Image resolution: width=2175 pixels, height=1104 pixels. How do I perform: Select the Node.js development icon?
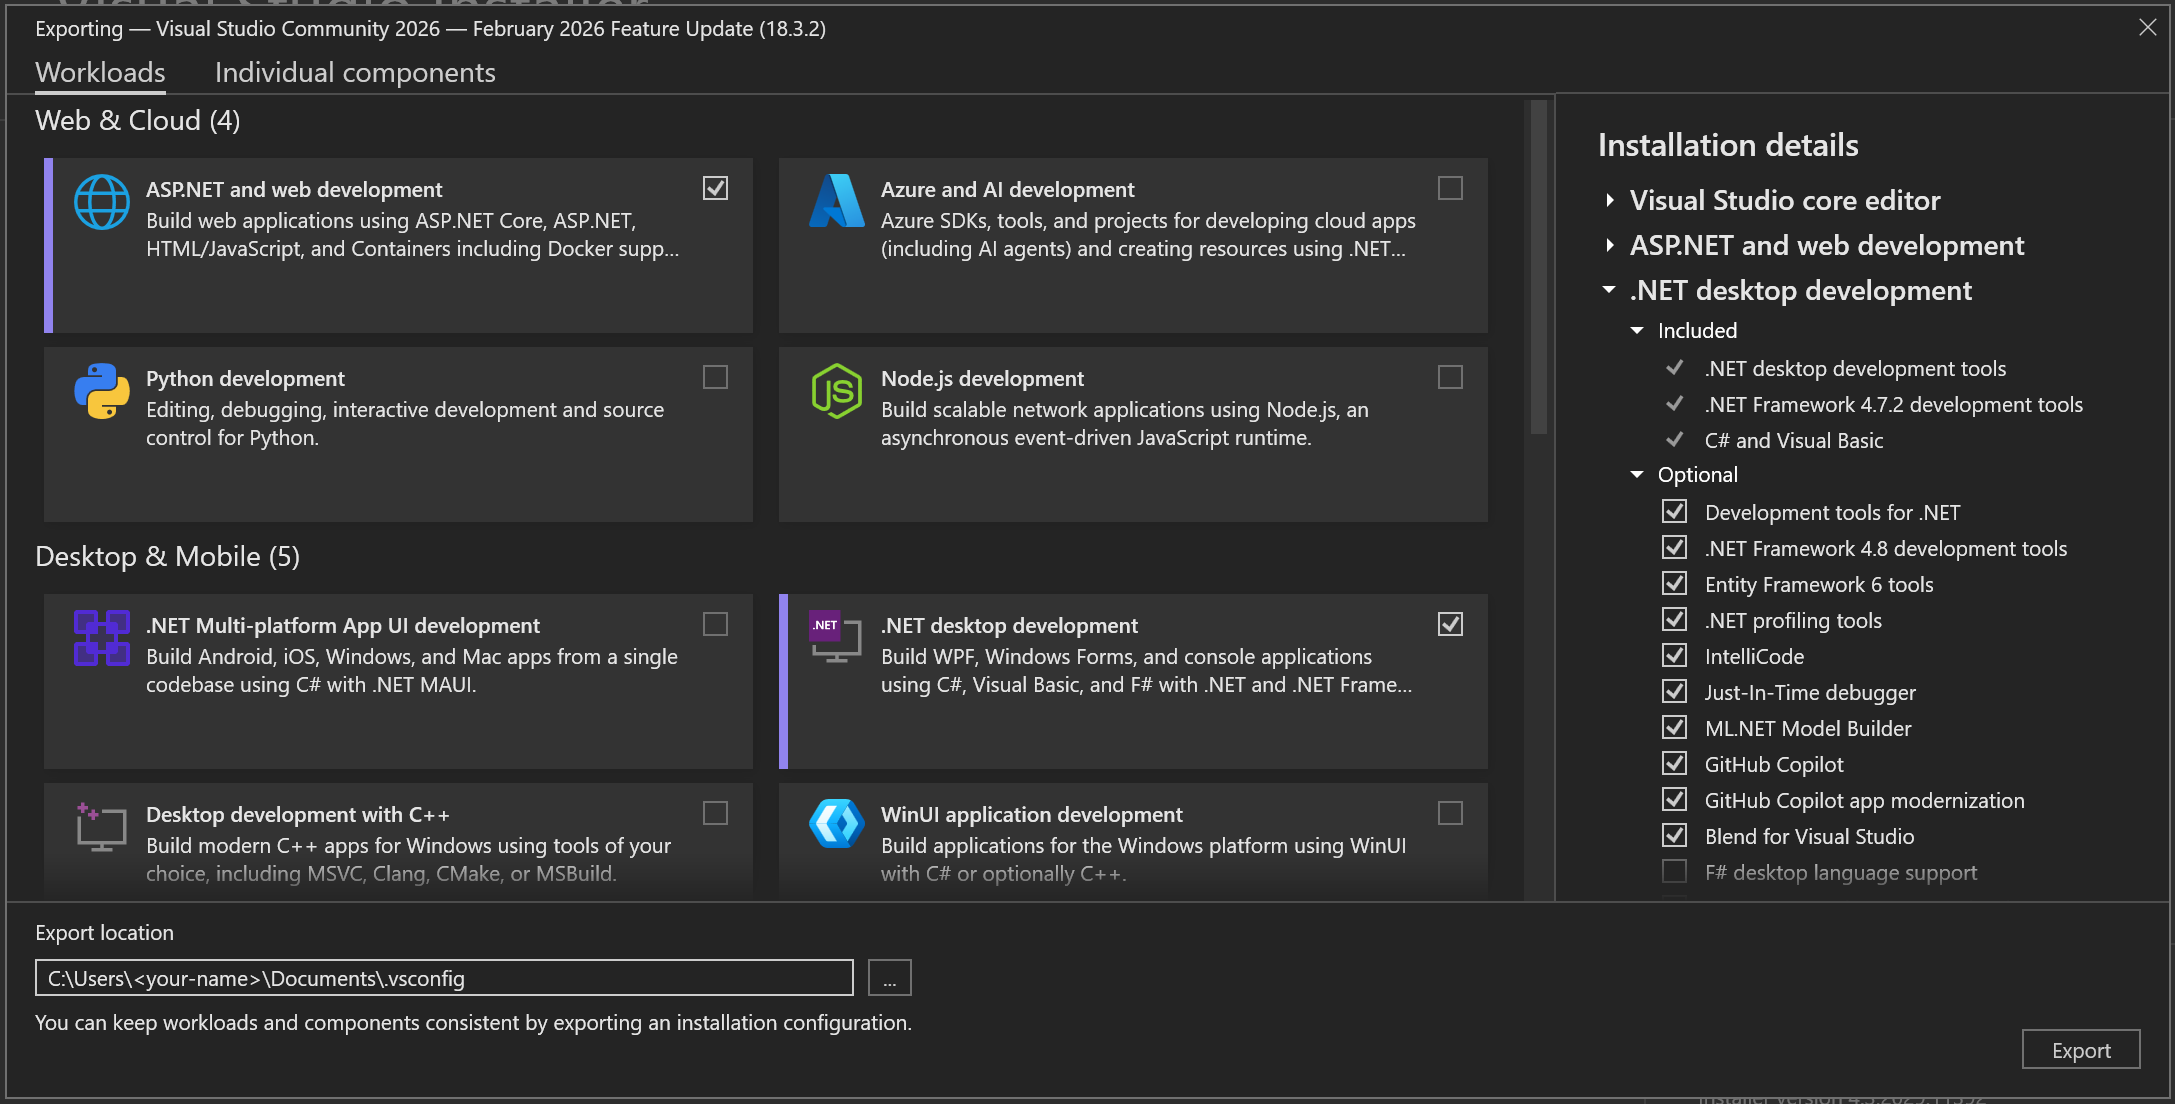coord(836,391)
